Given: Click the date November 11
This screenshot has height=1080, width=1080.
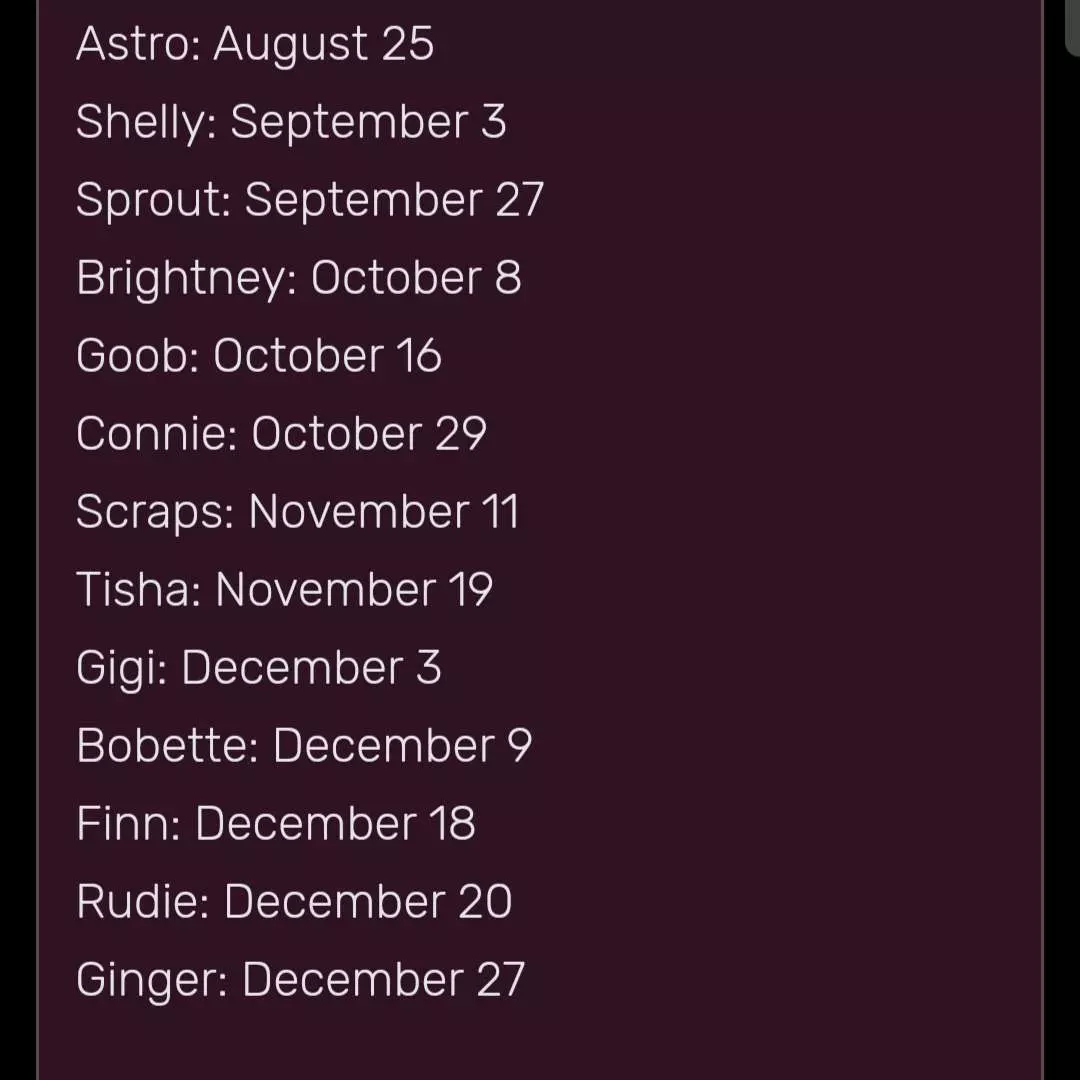Looking at the screenshot, I should coord(384,512).
